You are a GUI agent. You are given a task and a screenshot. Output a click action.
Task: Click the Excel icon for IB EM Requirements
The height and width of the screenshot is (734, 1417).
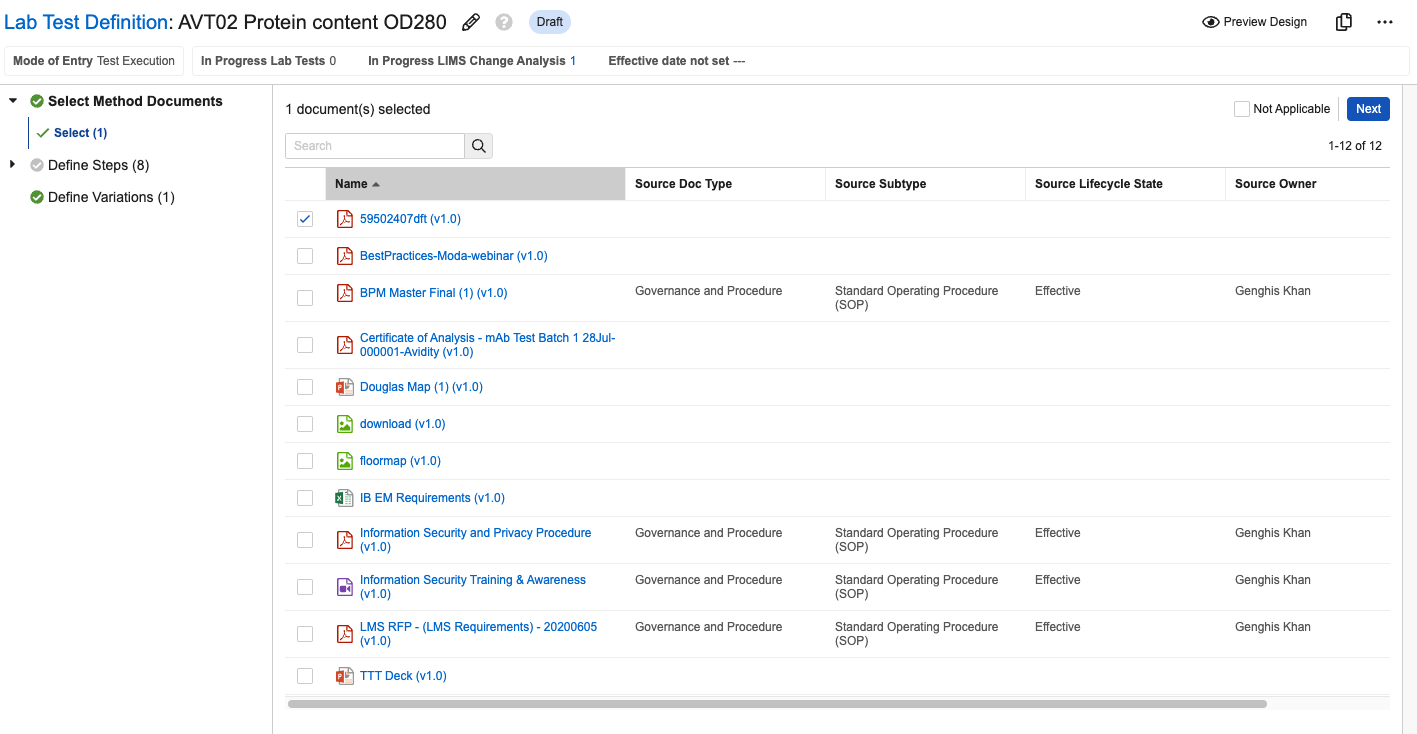[x=345, y=498]
